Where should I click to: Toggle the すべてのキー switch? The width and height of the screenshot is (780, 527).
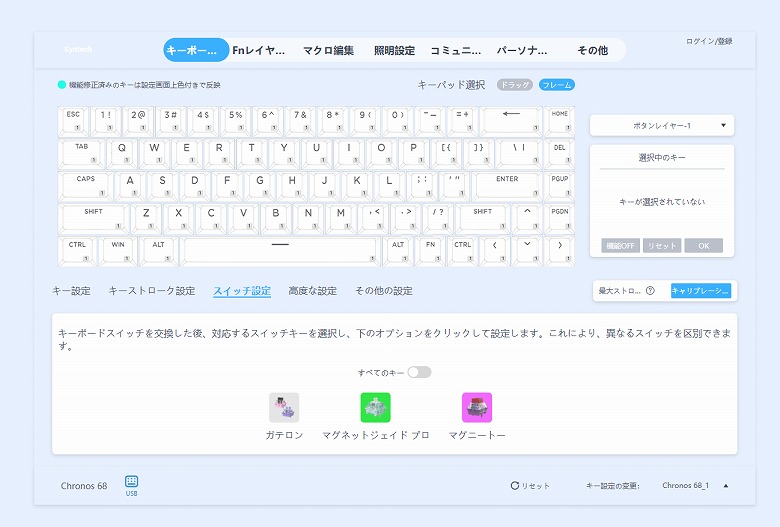419,372
